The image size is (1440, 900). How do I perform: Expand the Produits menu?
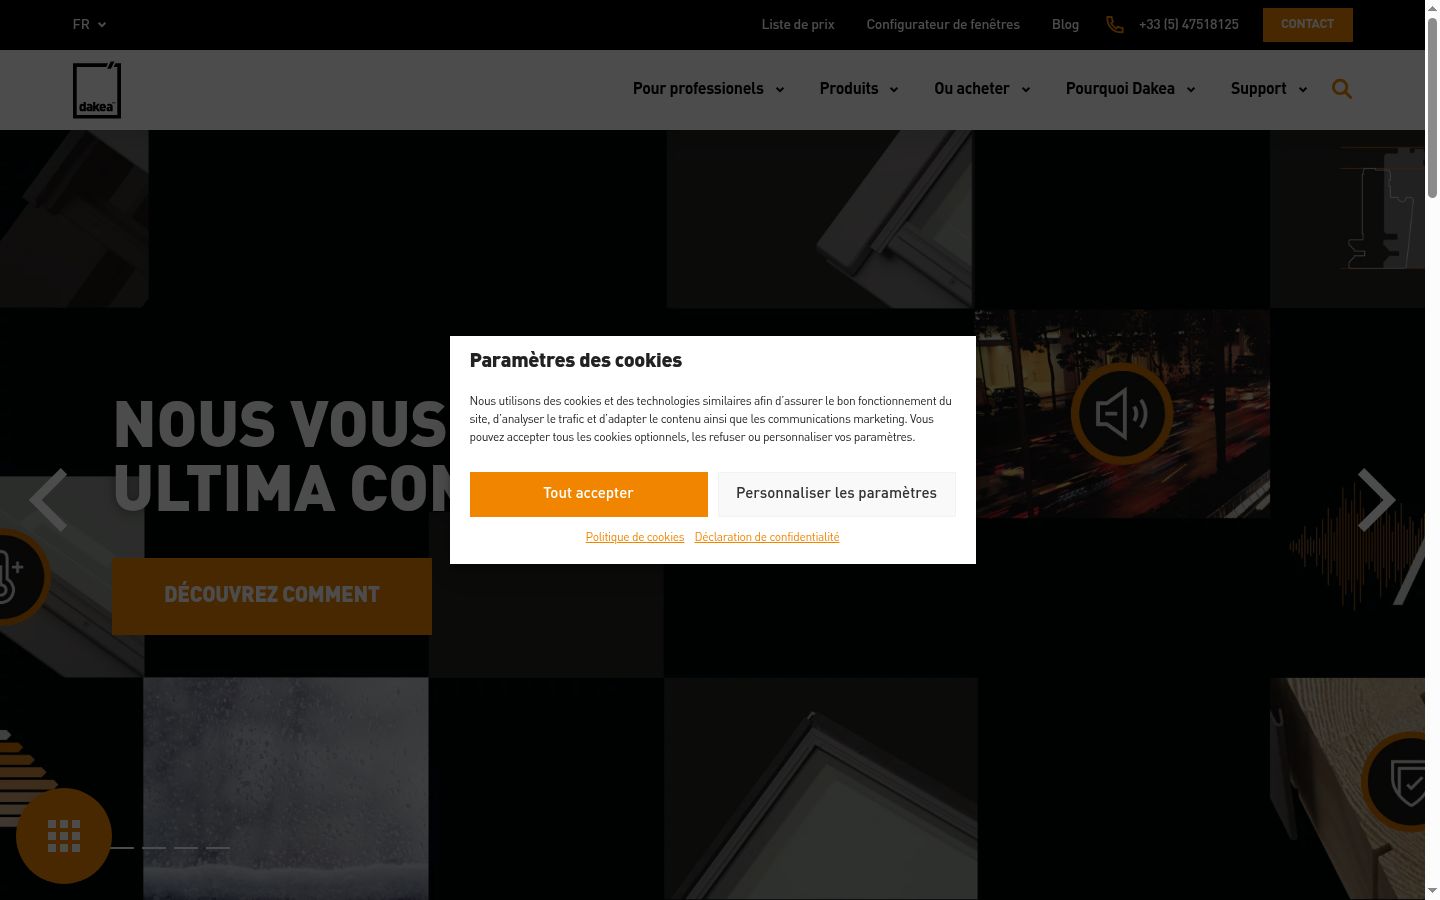(x=859, y=89)
